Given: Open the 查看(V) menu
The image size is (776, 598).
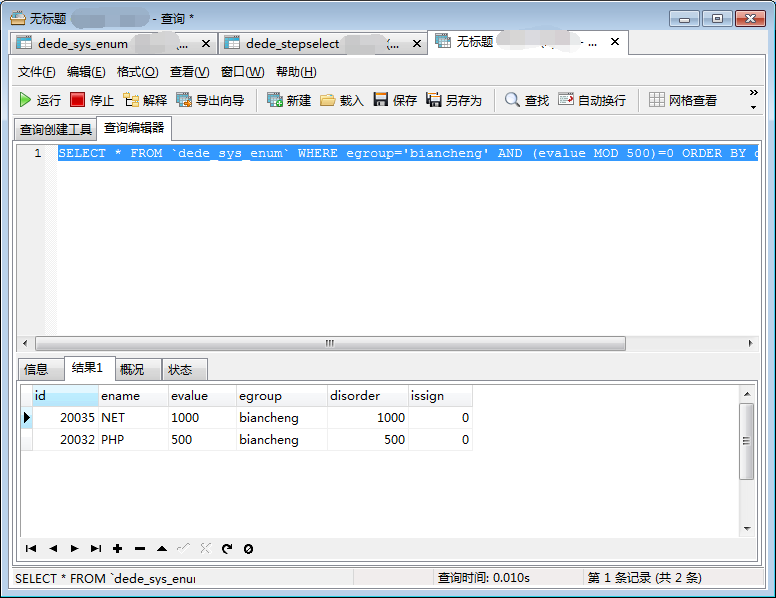Looking at the screenshot, I should point(189,72).
